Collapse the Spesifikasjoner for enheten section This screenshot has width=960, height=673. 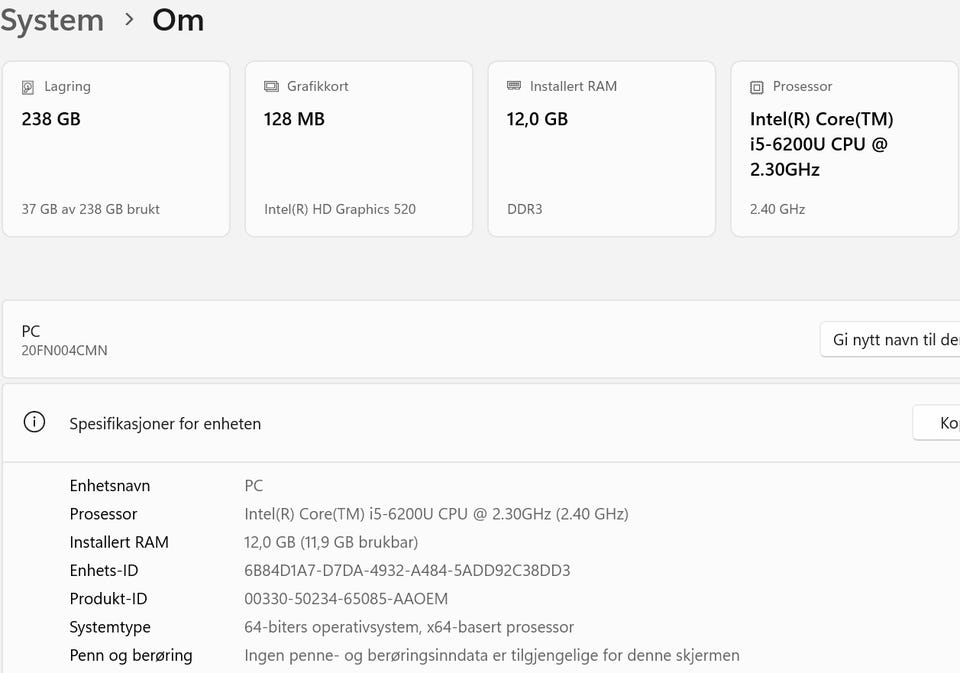(x=500, y=423)
